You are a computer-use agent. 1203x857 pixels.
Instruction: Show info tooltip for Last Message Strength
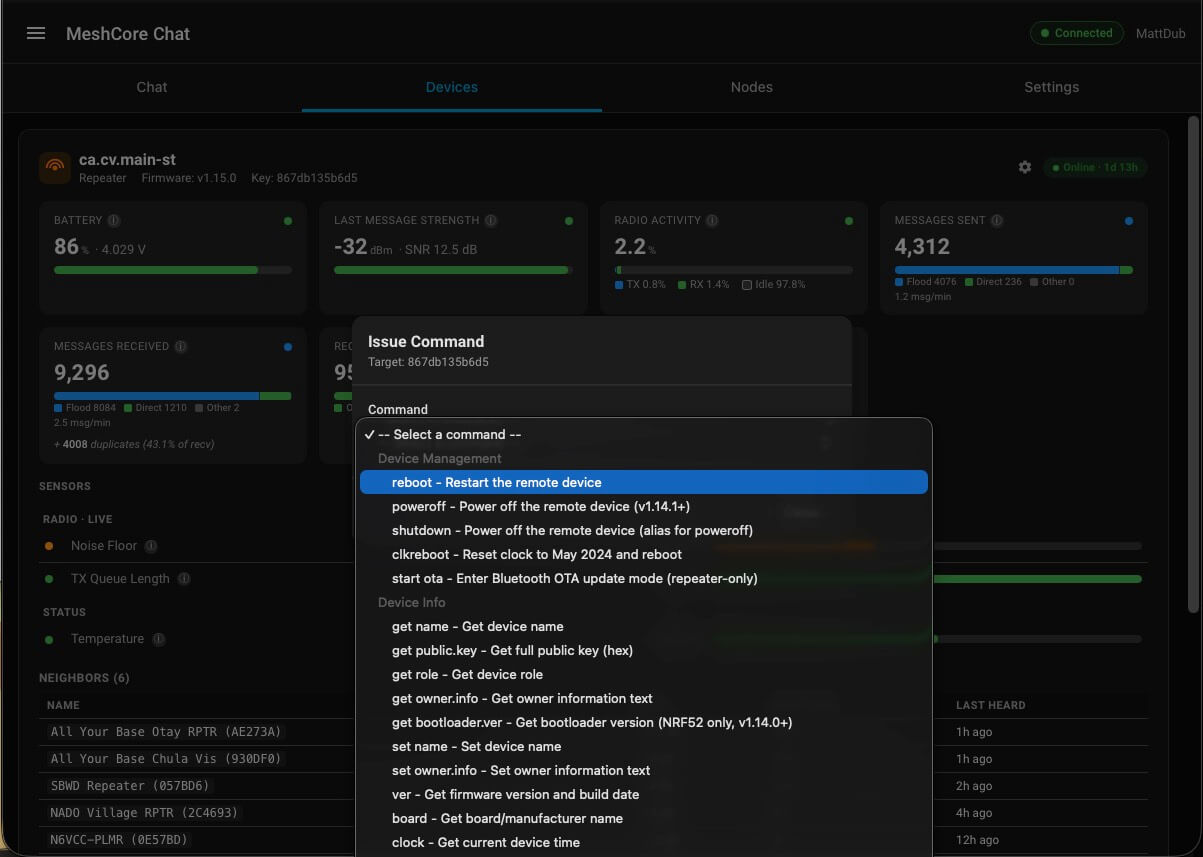tap(491, 220)
